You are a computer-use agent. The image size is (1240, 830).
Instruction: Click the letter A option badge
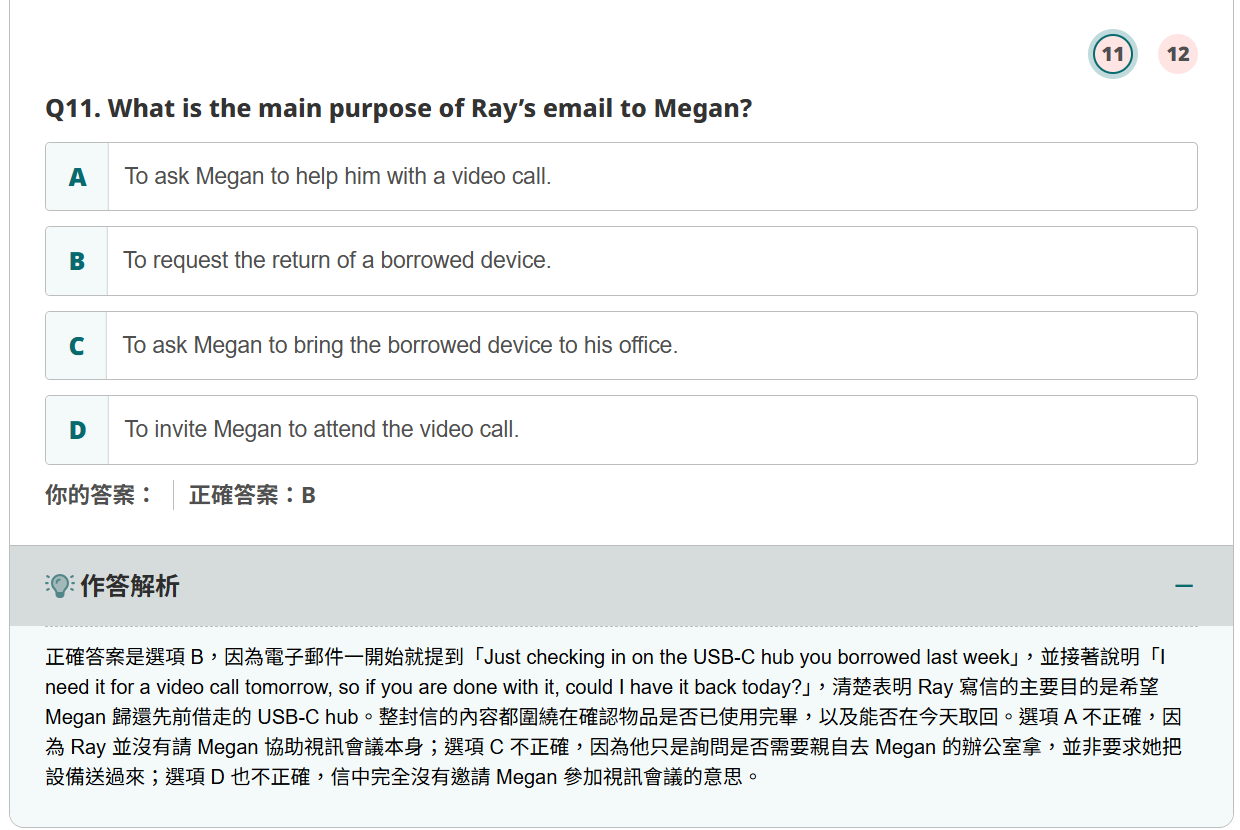click(77, 177)
